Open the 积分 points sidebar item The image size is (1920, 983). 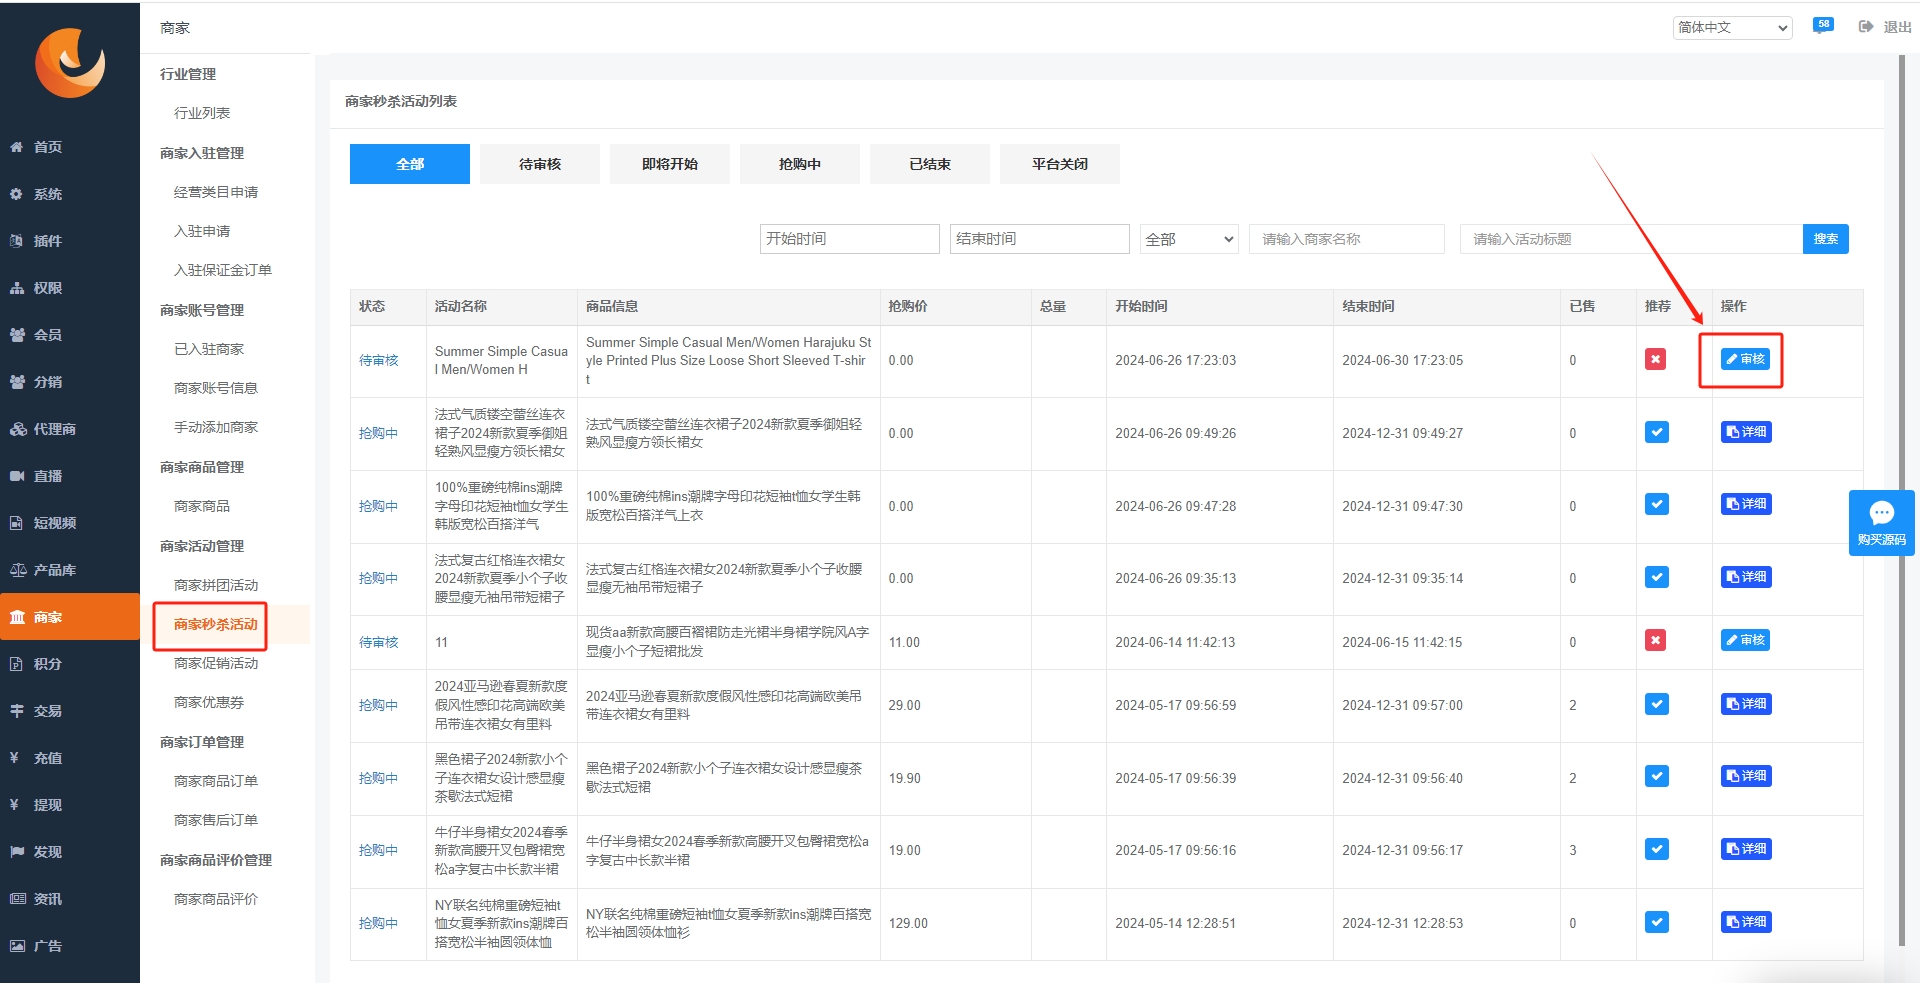click(x=70, y=664)
